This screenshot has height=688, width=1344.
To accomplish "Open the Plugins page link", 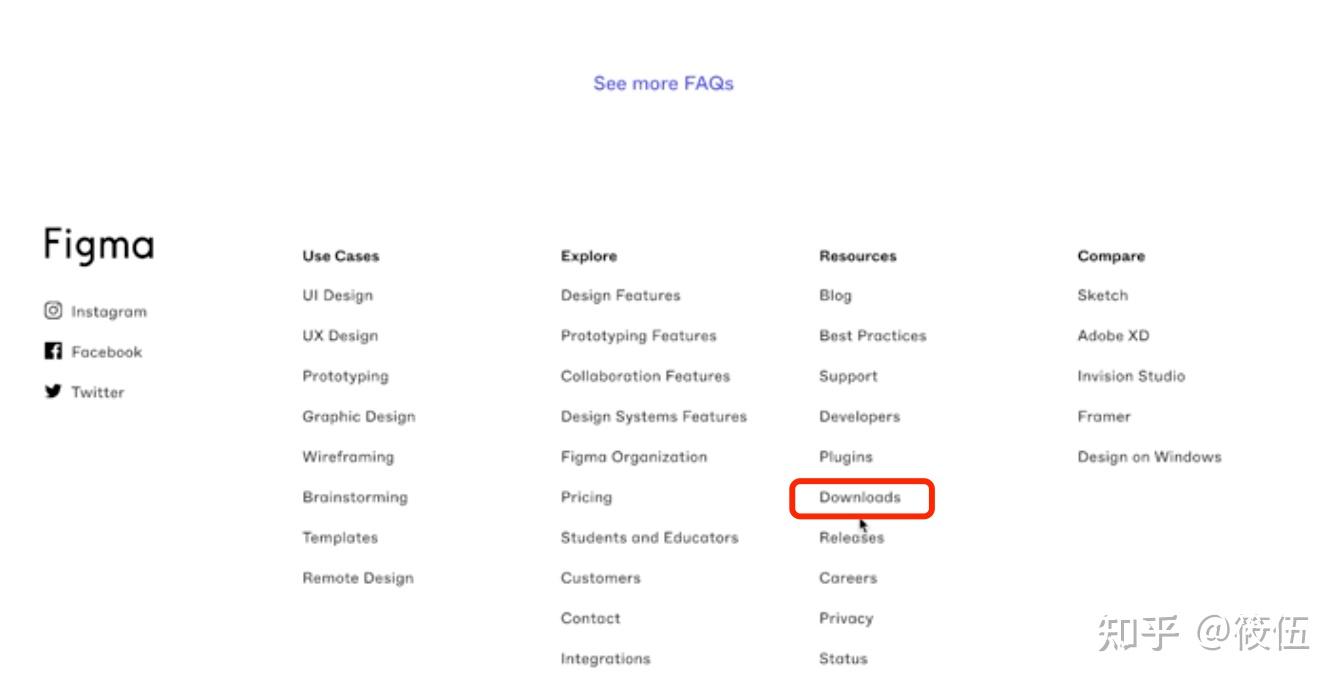I will [845, 457].
